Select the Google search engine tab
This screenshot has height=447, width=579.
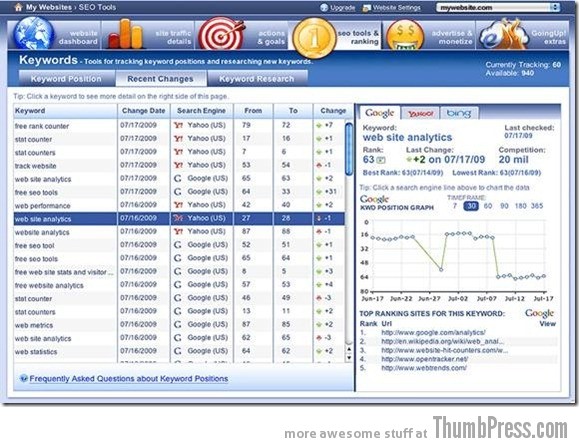point(379,113)
